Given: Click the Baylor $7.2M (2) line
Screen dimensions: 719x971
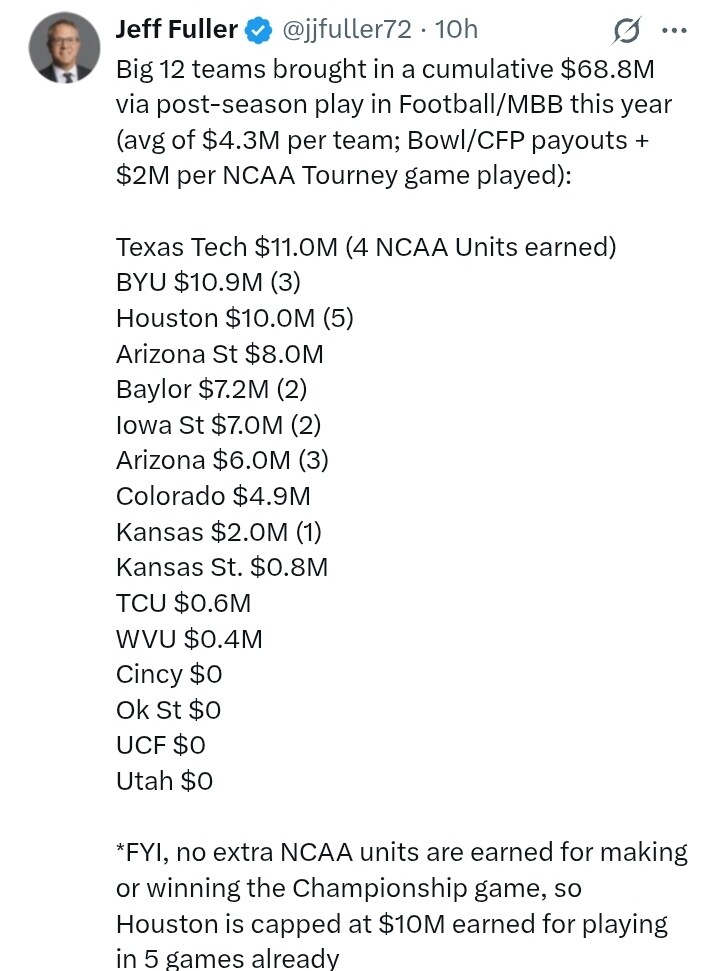Looking at the screenshot, I should tap(211, 390).
